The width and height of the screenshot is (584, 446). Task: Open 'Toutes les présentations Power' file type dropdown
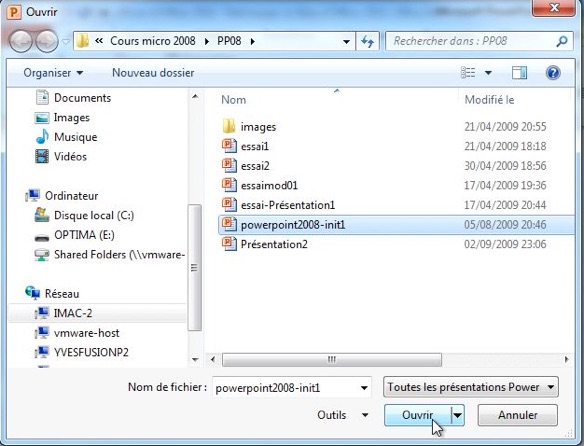471,387
